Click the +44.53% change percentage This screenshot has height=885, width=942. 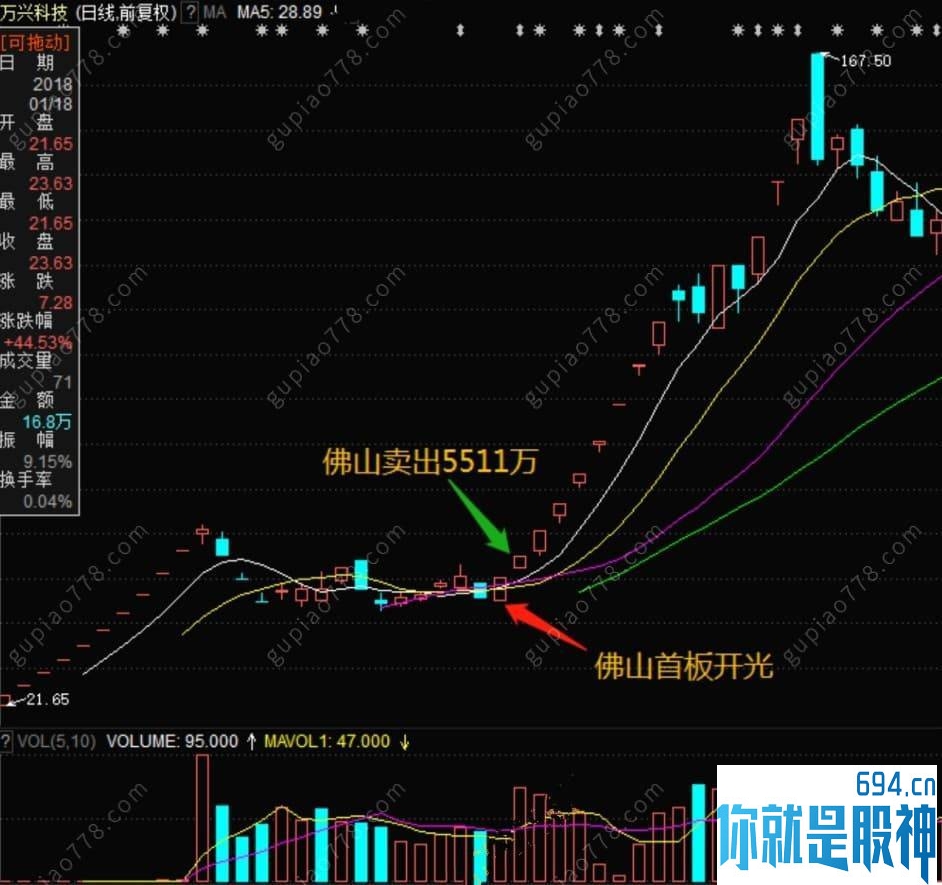point(38,342)
